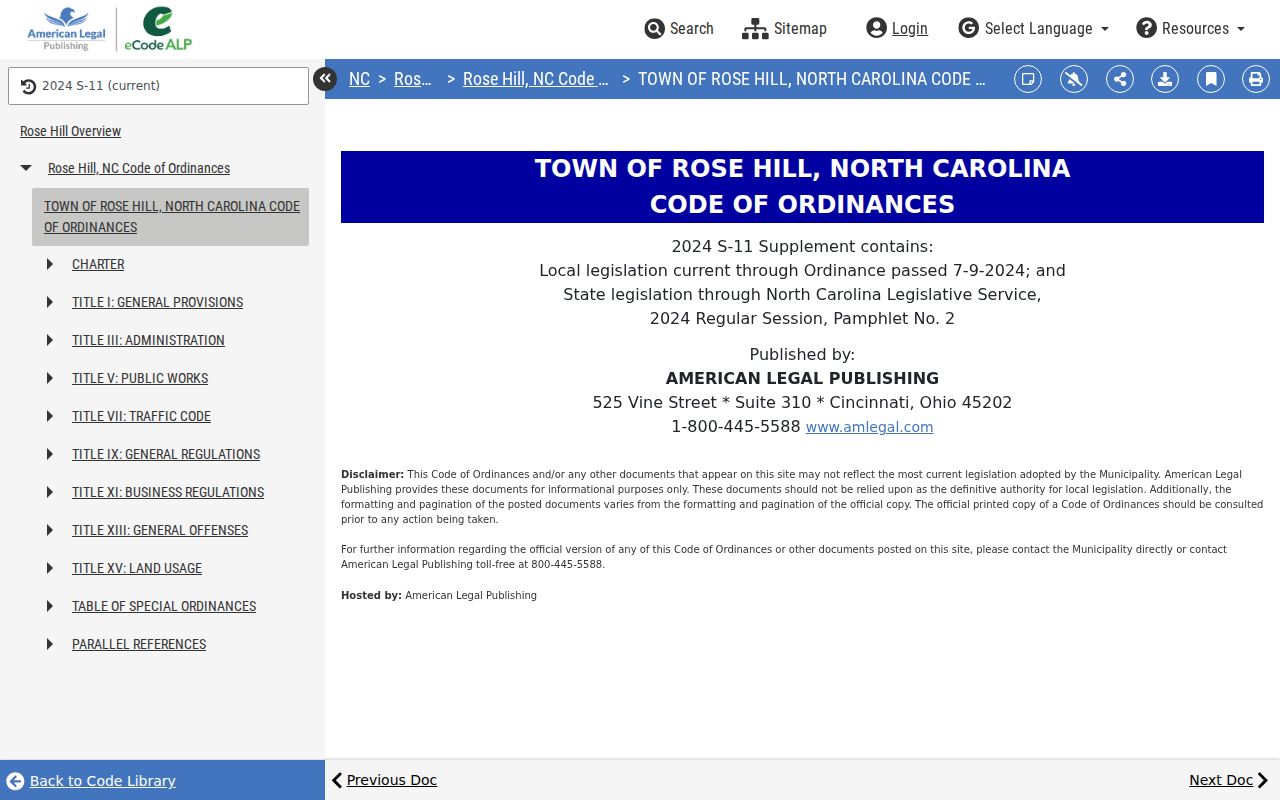Expand Title XI: Business Regulations arrow
The image size is (1280, 800).
point(50,492)
